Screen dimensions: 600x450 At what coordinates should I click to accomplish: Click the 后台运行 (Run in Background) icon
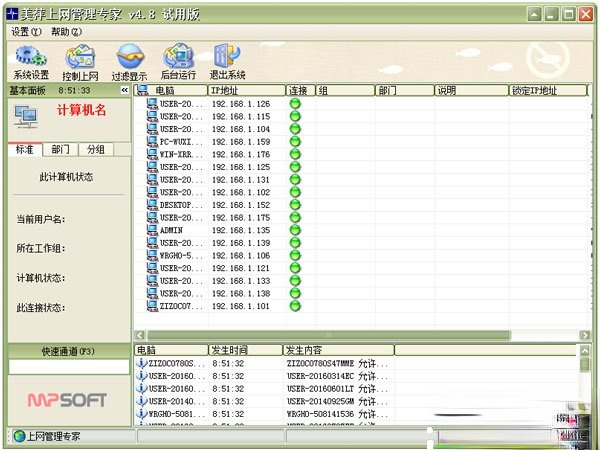coord(178,61)
